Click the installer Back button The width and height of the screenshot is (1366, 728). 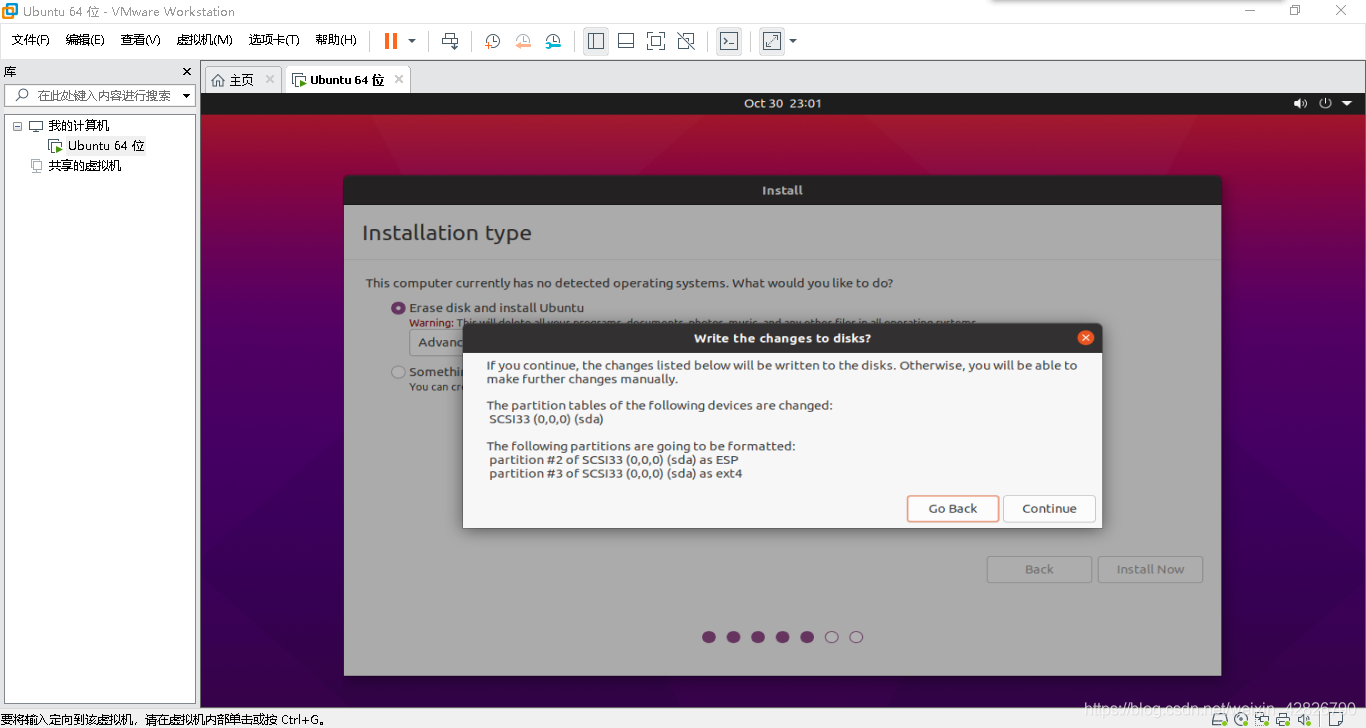click(1039, 569)
